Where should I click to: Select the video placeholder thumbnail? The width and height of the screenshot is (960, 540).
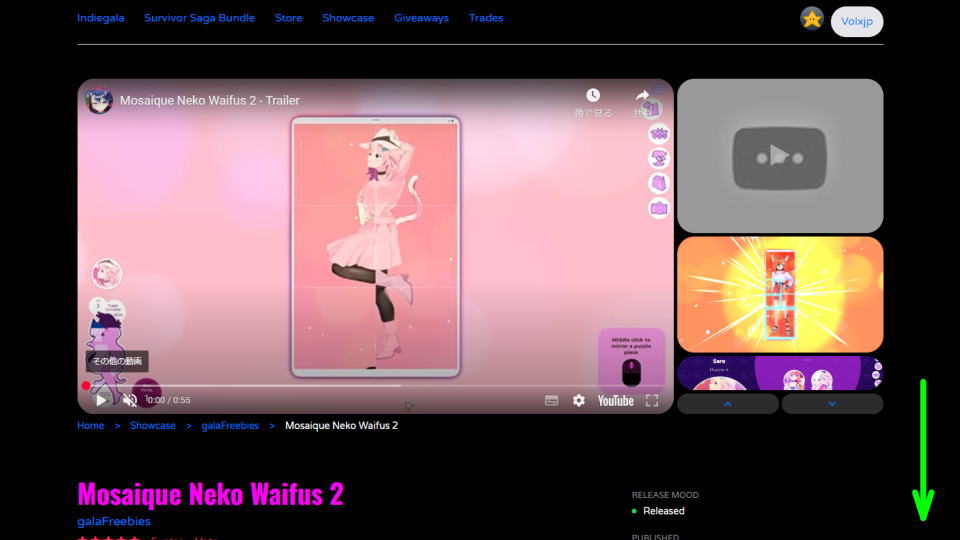click(x=780, y=156)
